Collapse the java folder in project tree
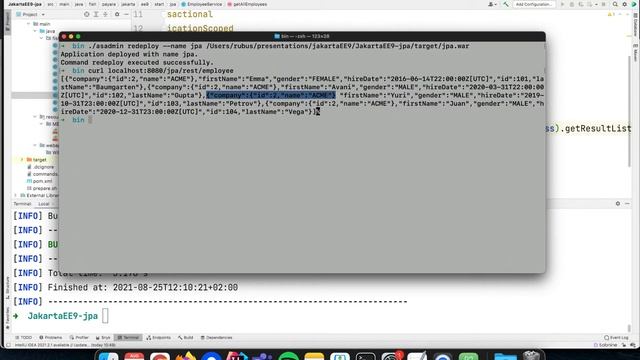Viewport: 640px width, 360px height. tap(35, 31)
